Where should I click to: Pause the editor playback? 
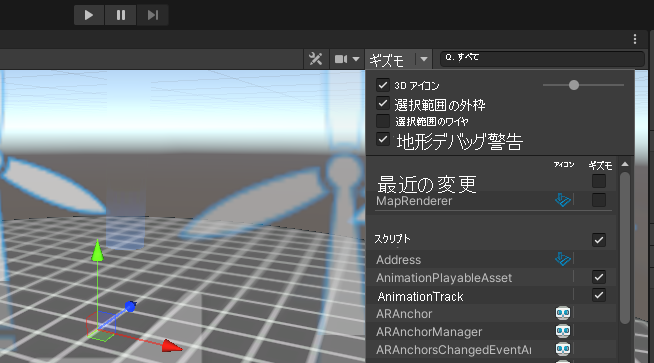[121, 15]
